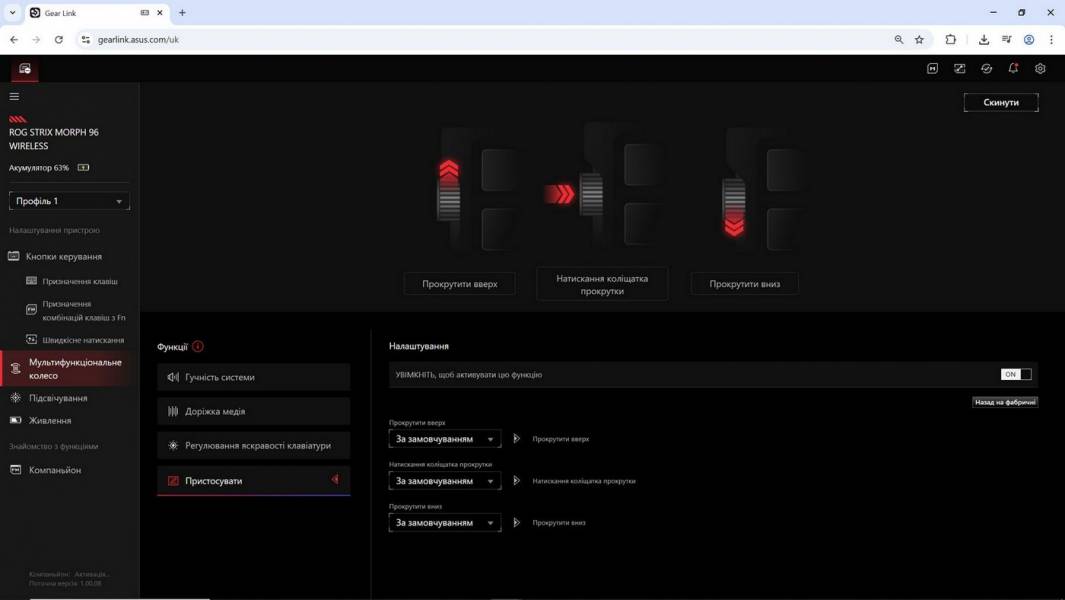Select the Доріжка медіа function
1065x600 pixels.
[253, 411]
